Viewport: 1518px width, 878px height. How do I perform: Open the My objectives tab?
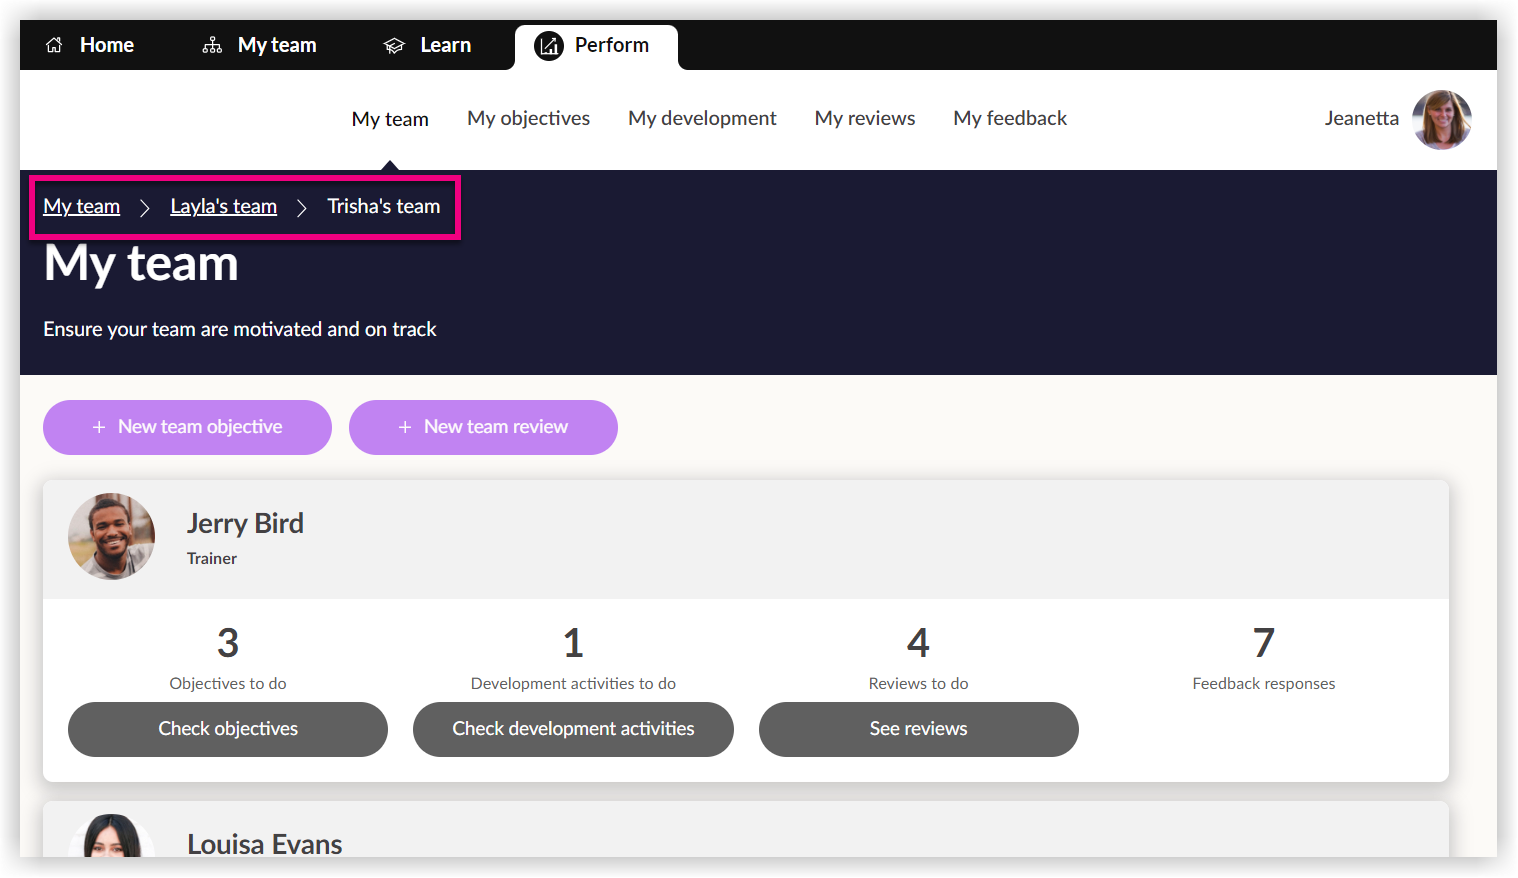pos(528,118)
